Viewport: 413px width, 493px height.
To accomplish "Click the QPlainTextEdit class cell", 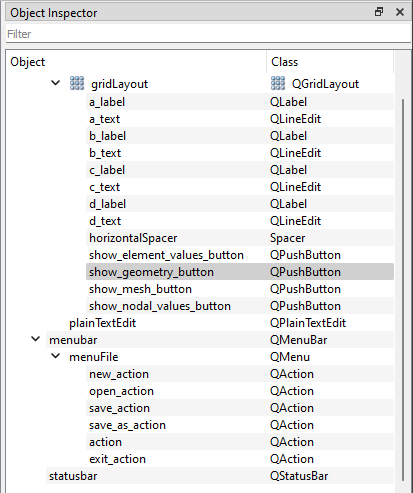I will pyautogui.click(x=308, y=323).
